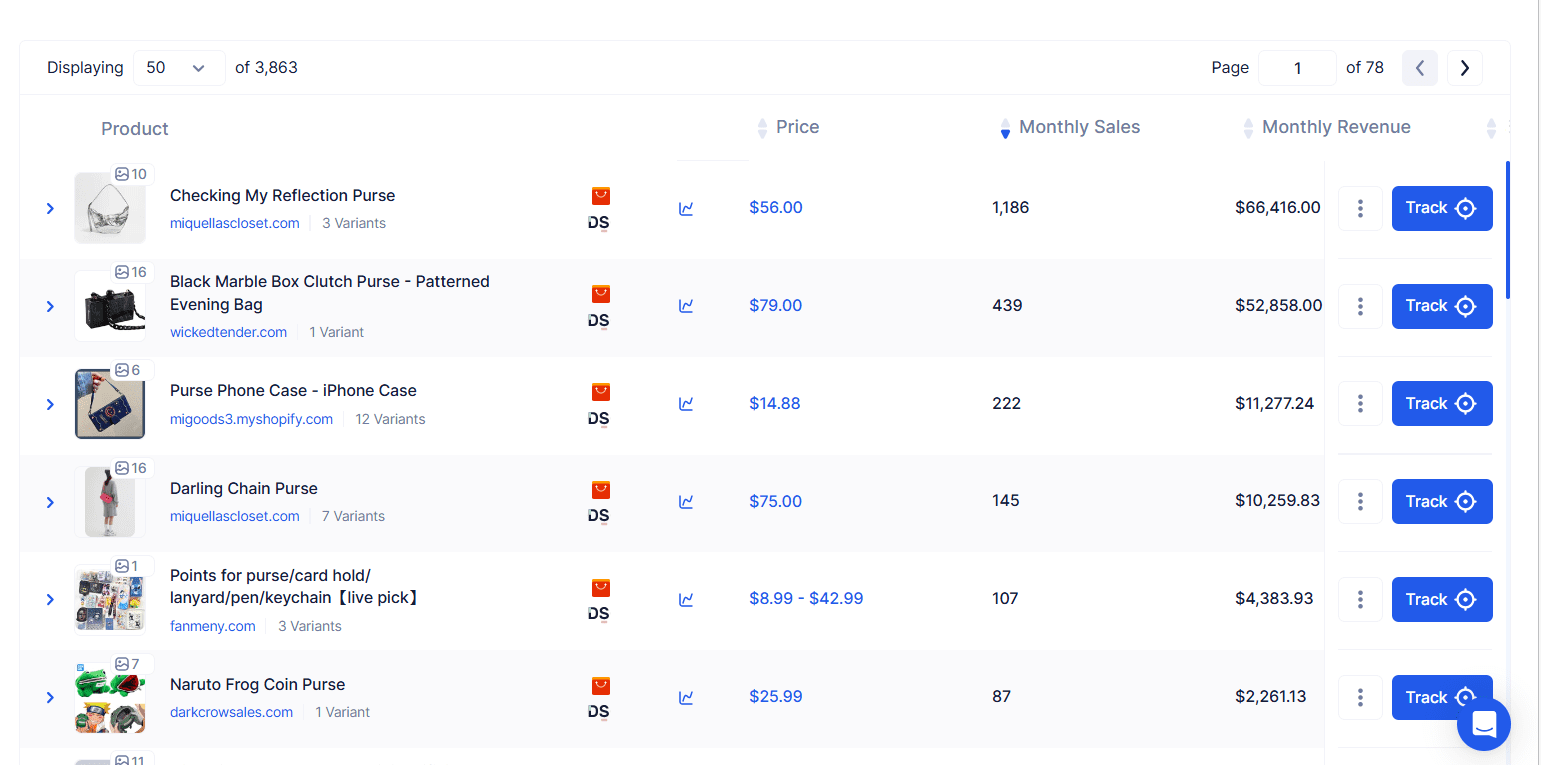Open more options for Darling Chain Purse
This screenshot has width=1541, height=765.
pos(1360,501)
